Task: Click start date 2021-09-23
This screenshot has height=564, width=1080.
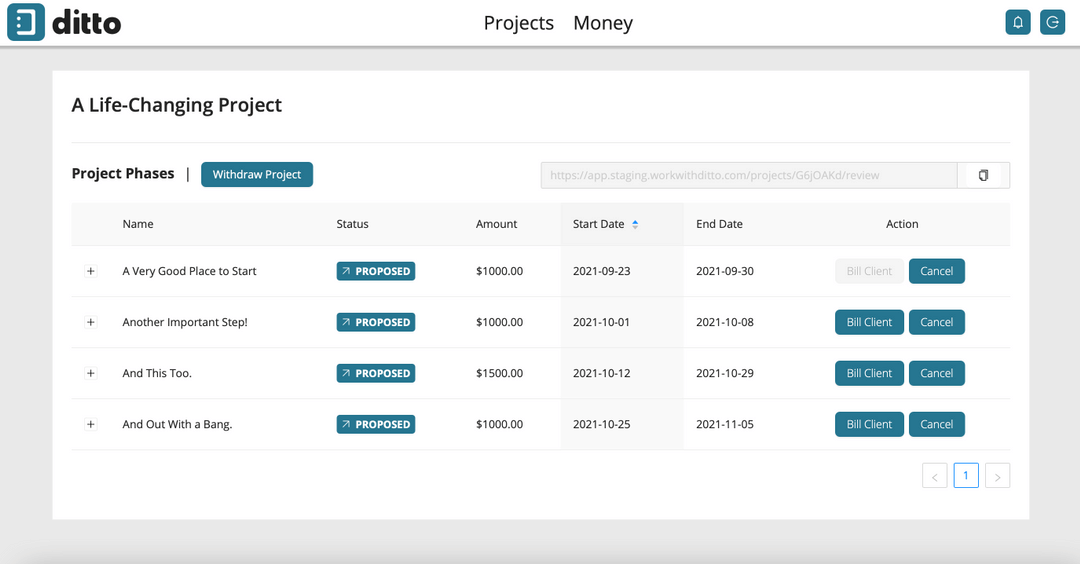Action: coord(601,271)
